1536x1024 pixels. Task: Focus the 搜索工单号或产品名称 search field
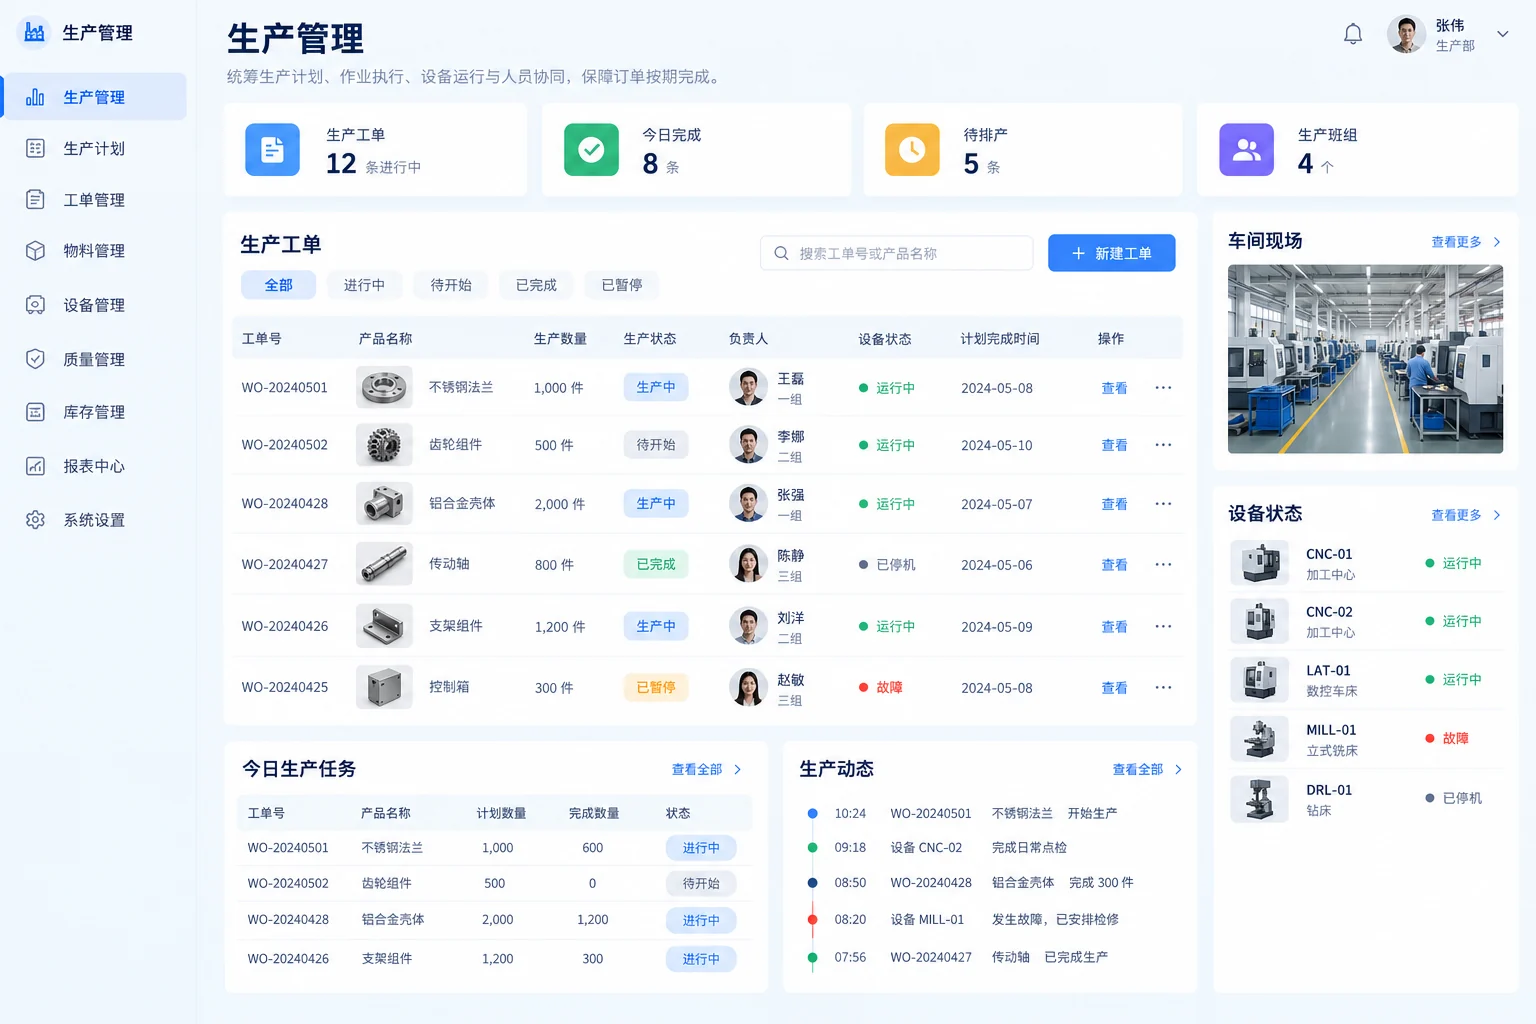(896, 253)
